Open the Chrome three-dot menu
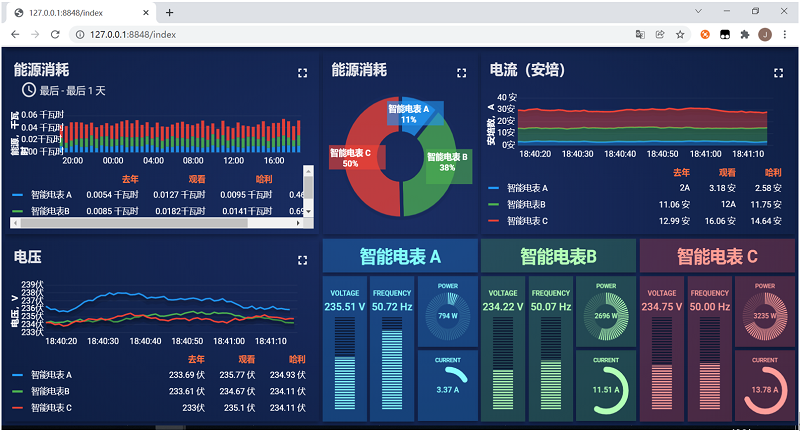Viewport: 800px width, 432px height. (785, 34)
